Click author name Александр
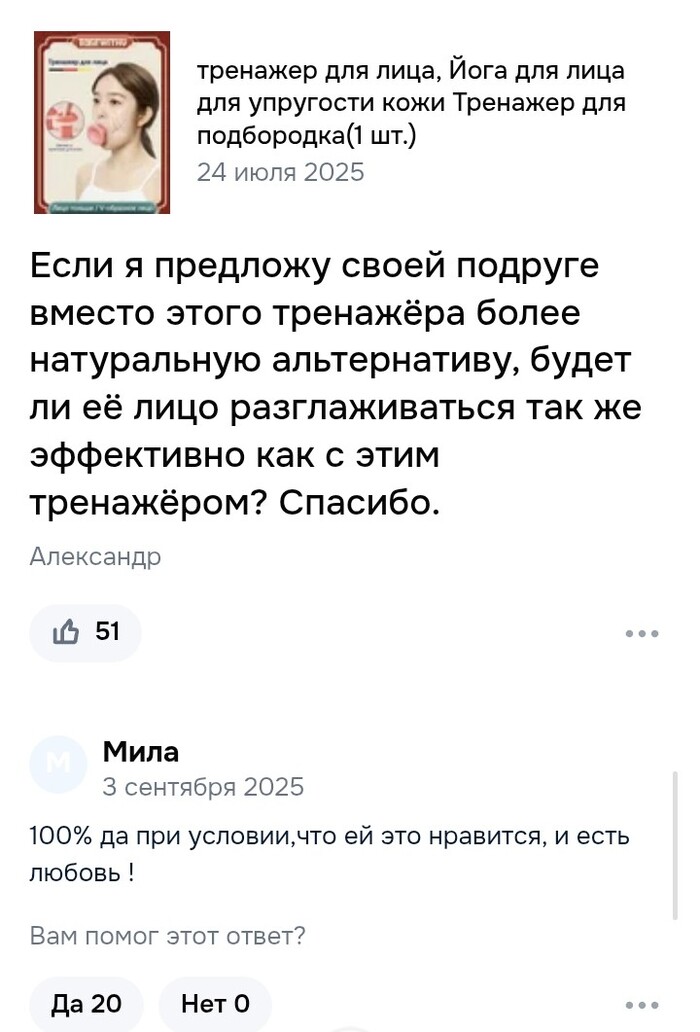The image size is (700, 1032). coord(96,557)
